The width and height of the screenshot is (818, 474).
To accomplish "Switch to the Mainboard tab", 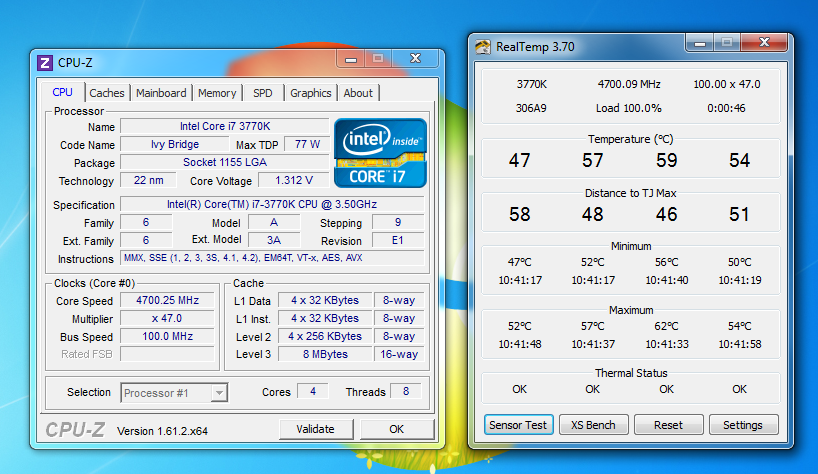I will (x=161, y=93).
